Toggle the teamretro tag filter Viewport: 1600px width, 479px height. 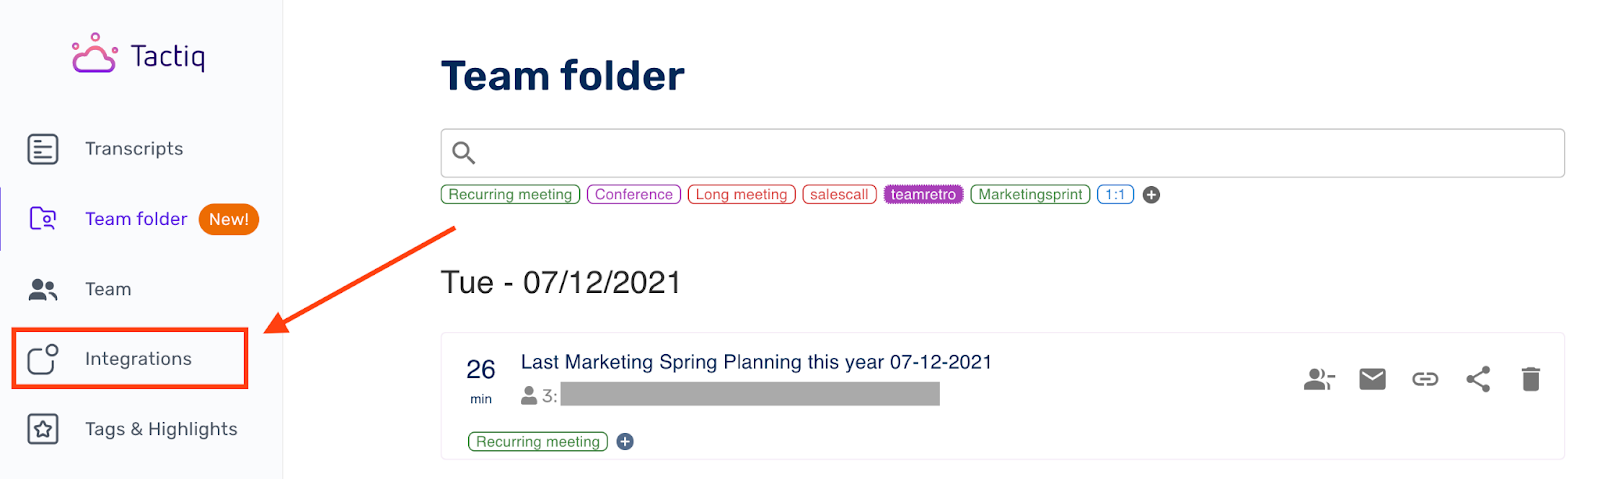coord(923,195)
